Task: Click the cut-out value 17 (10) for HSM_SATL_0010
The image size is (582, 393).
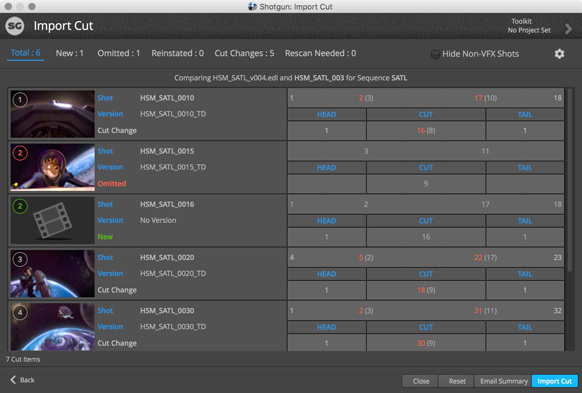Action: click(x=485, y=98)
